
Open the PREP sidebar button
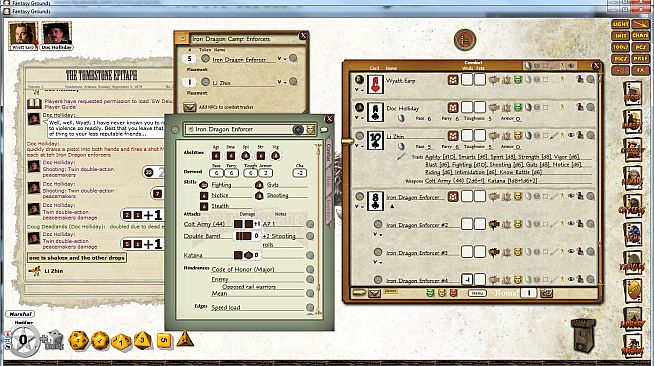point(640,59)
